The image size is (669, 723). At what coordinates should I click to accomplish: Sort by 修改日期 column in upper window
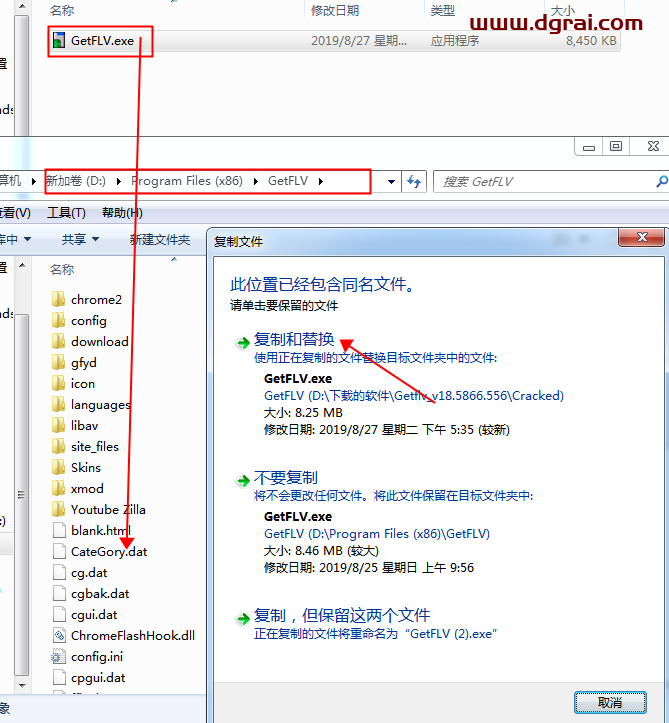pos(335,10)
